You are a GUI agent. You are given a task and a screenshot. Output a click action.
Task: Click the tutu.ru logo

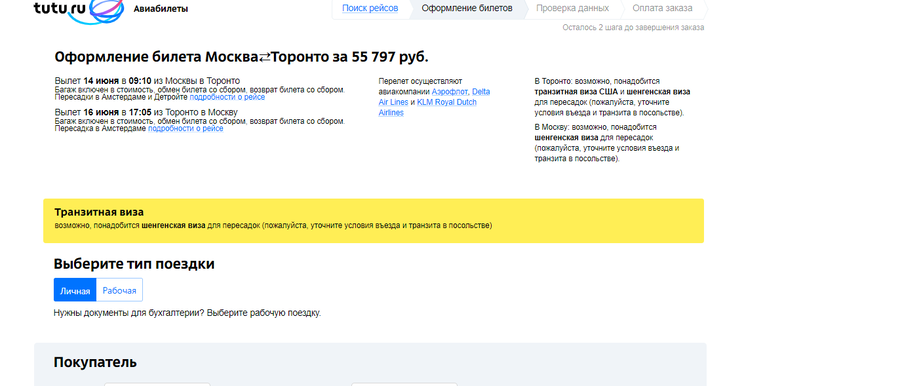78,11
